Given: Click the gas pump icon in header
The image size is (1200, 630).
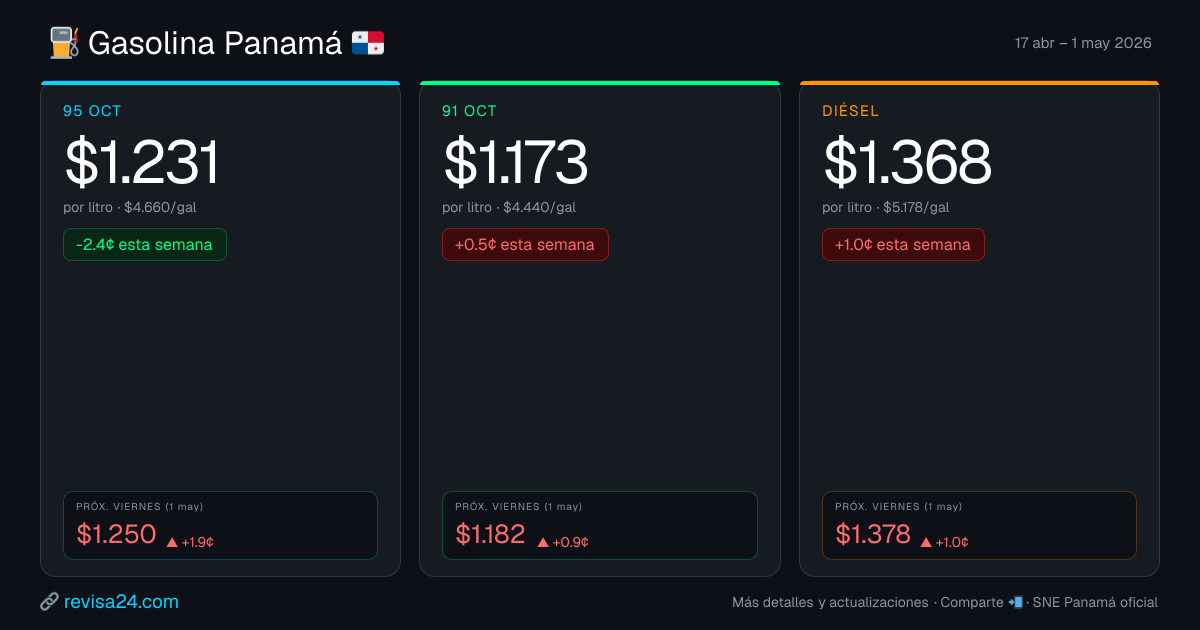Looking at the screenshot, I should (64, 43).
